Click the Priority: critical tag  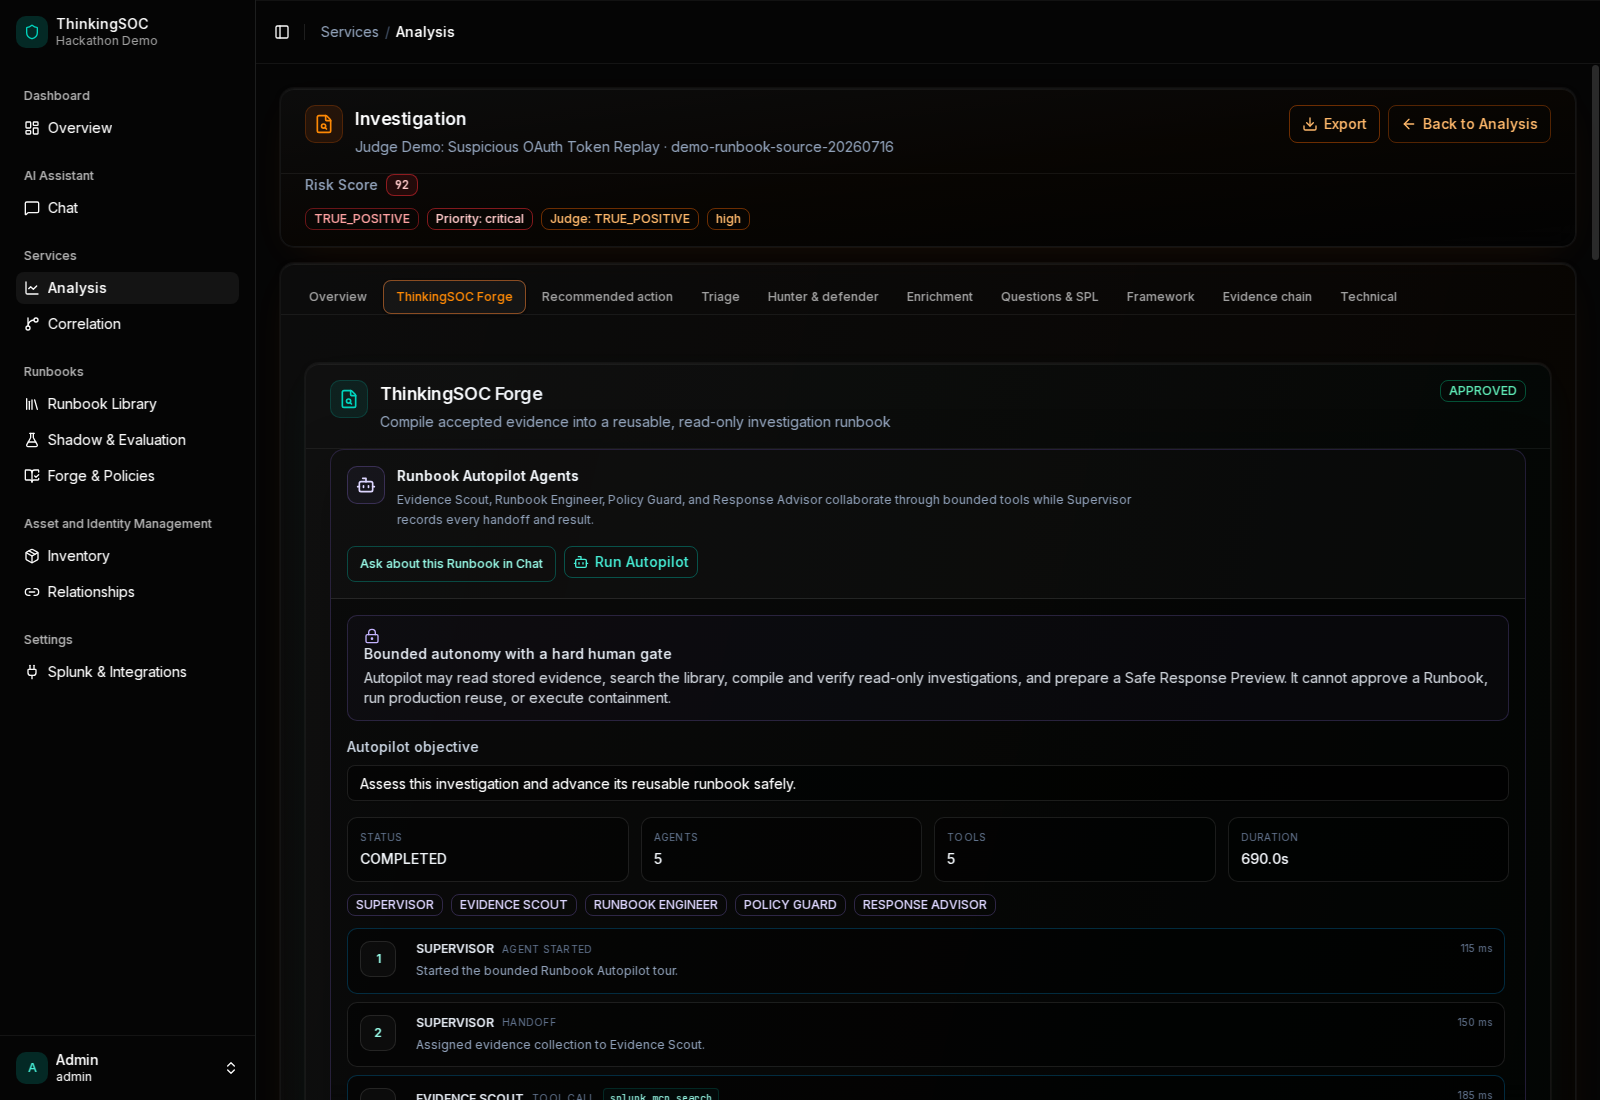tap(480, 219)
